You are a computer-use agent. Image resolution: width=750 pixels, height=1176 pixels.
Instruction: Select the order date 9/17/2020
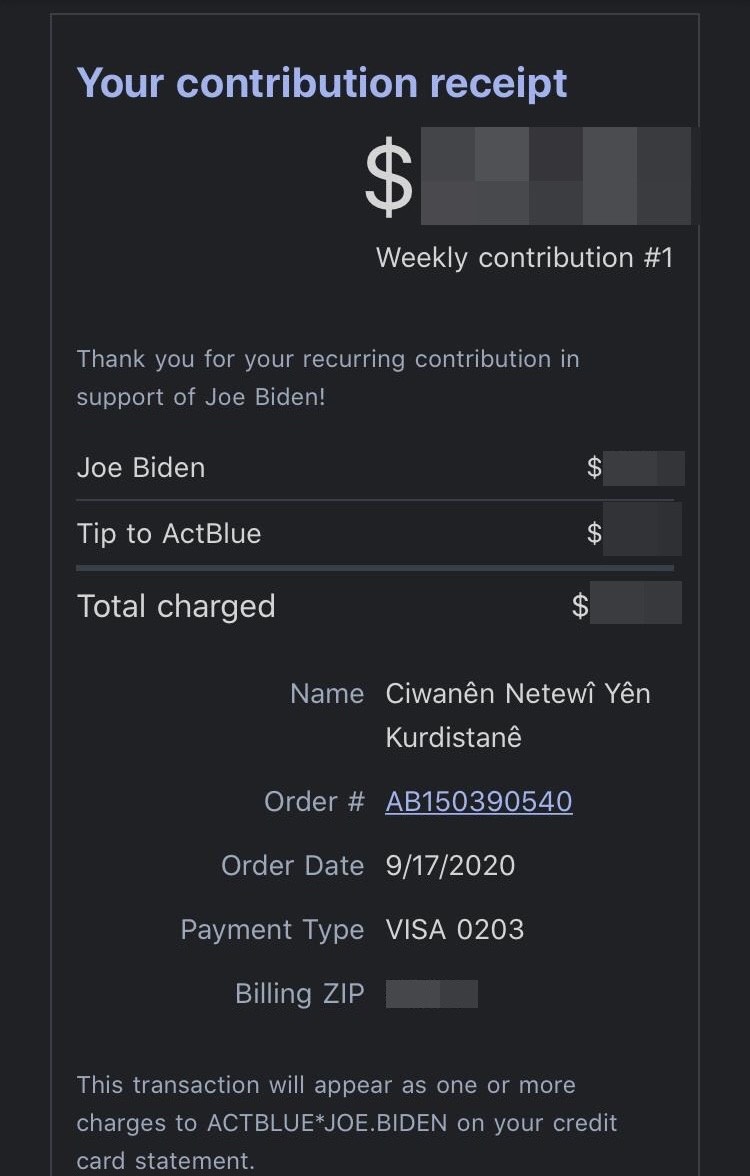pos(450,866)
